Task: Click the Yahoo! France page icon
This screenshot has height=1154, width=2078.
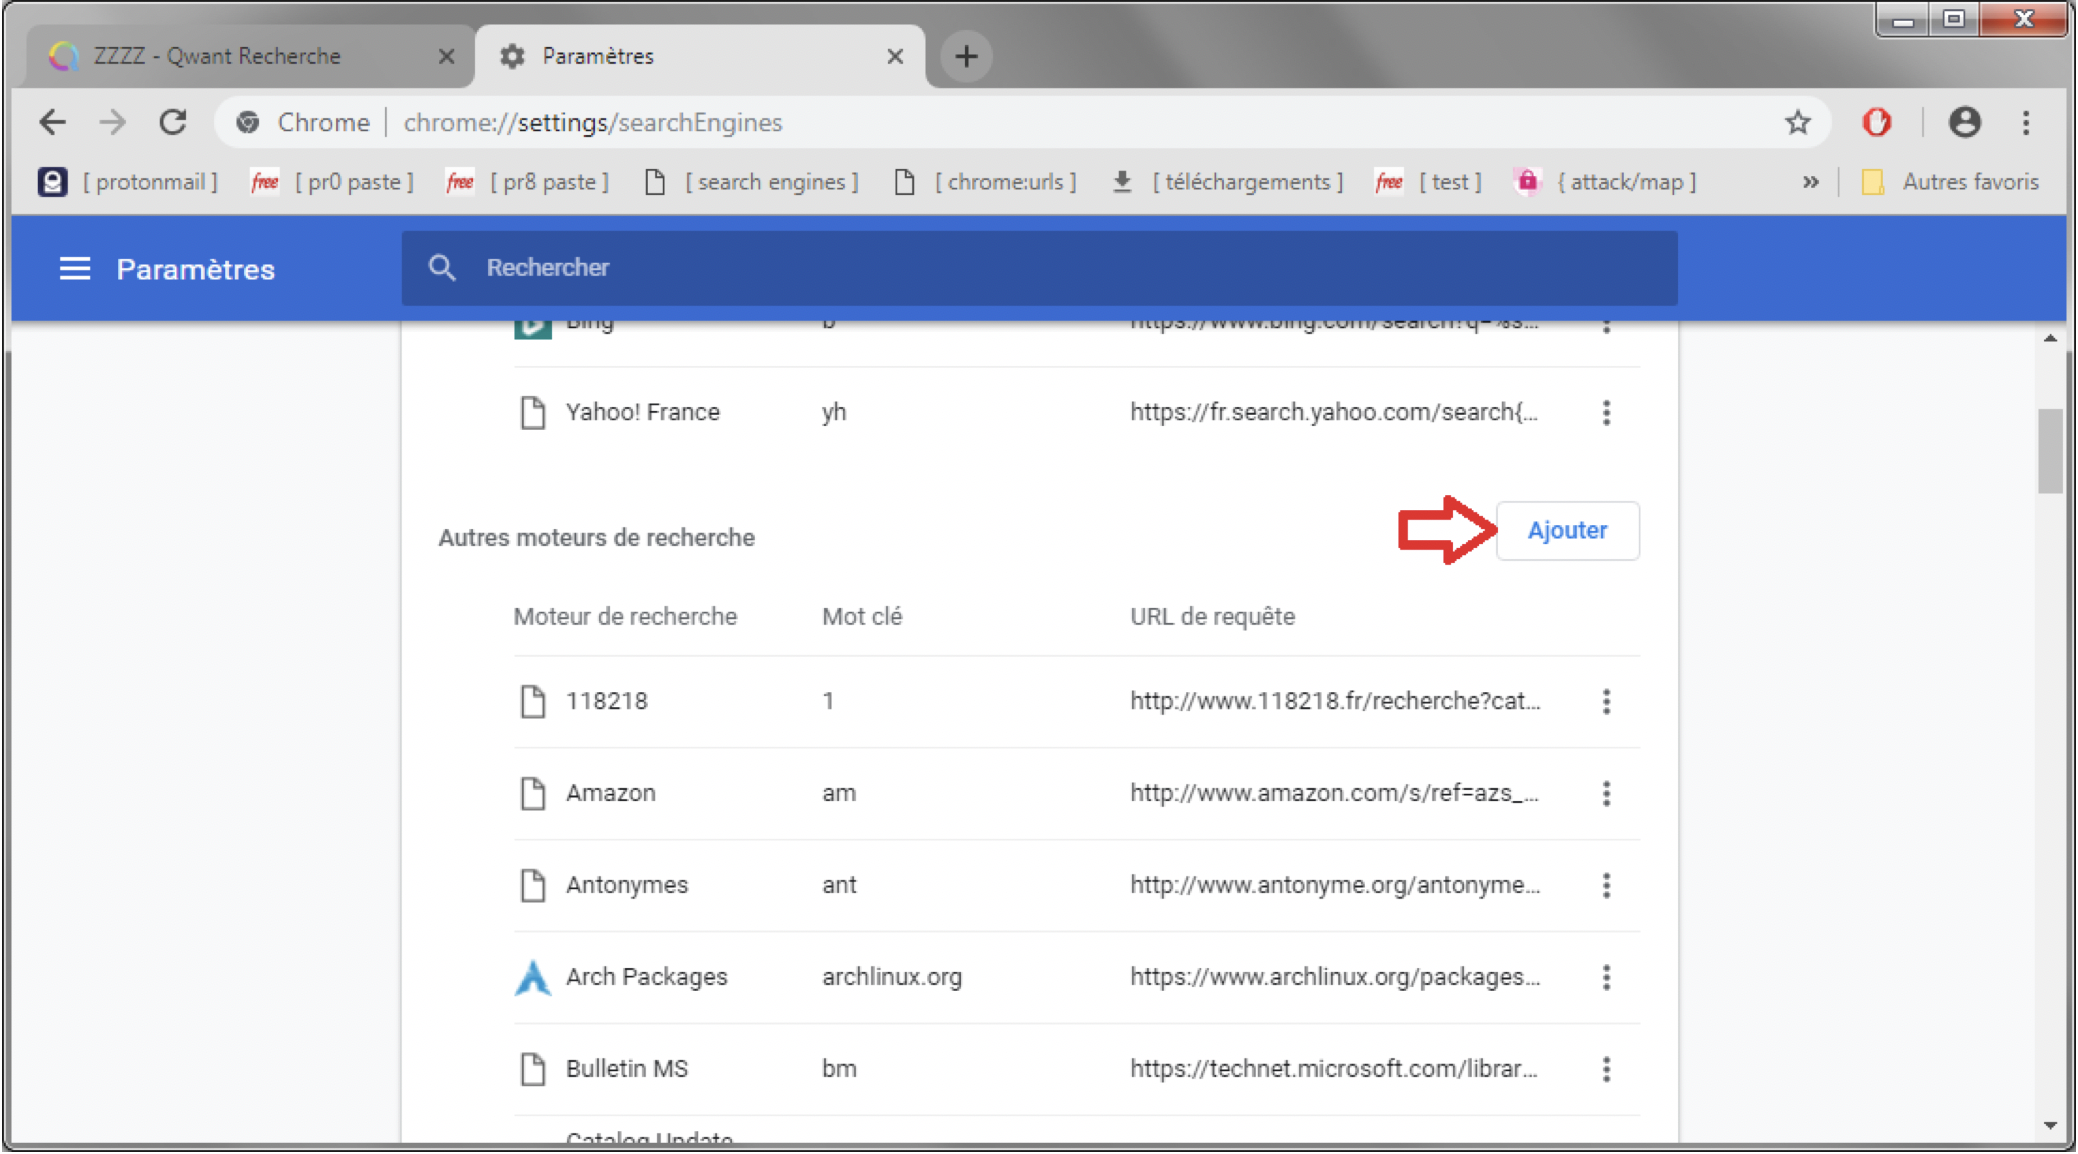Action: (532, 413)
